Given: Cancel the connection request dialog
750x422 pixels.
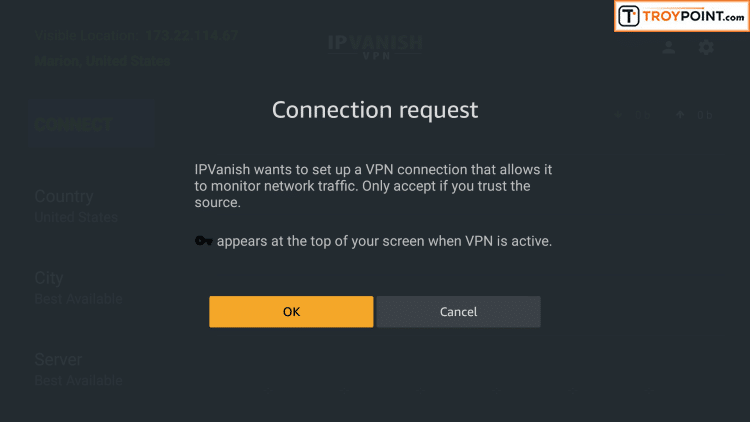Looking at the screenshot, I should [x=458, y=311].
